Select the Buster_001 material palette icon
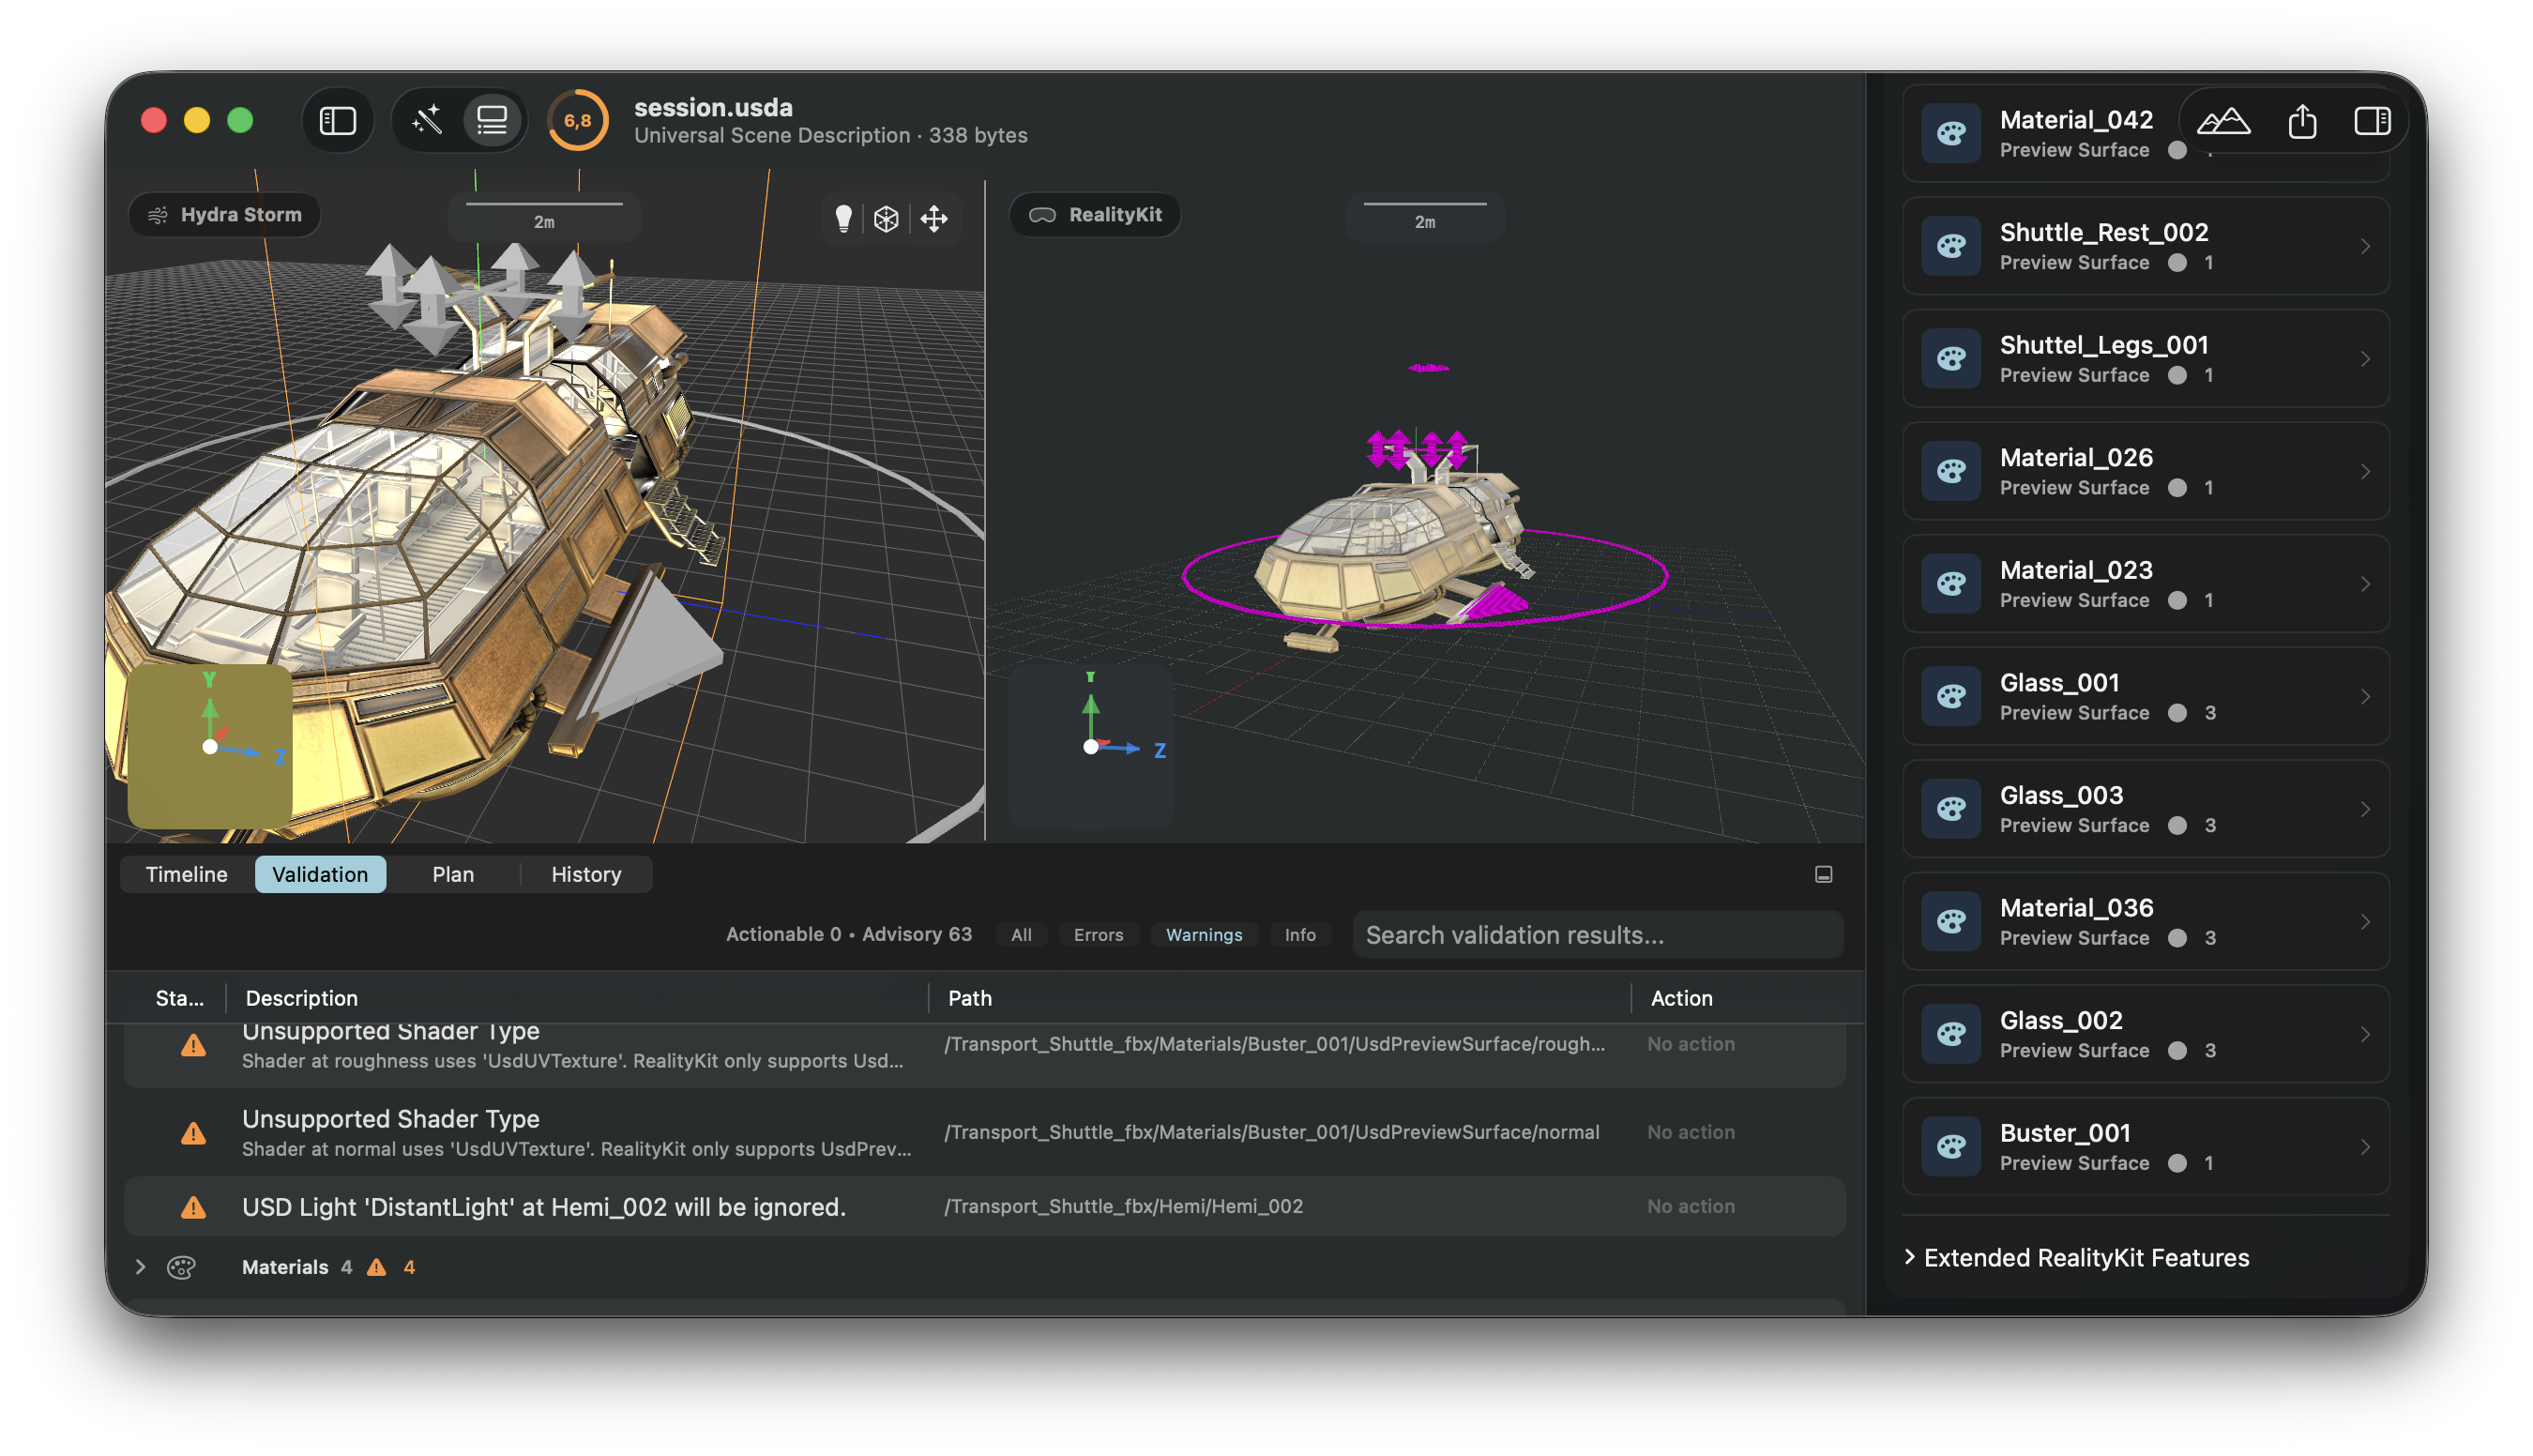Viewport: 2533px width, 1456px height. [x=1951, y=1146]
